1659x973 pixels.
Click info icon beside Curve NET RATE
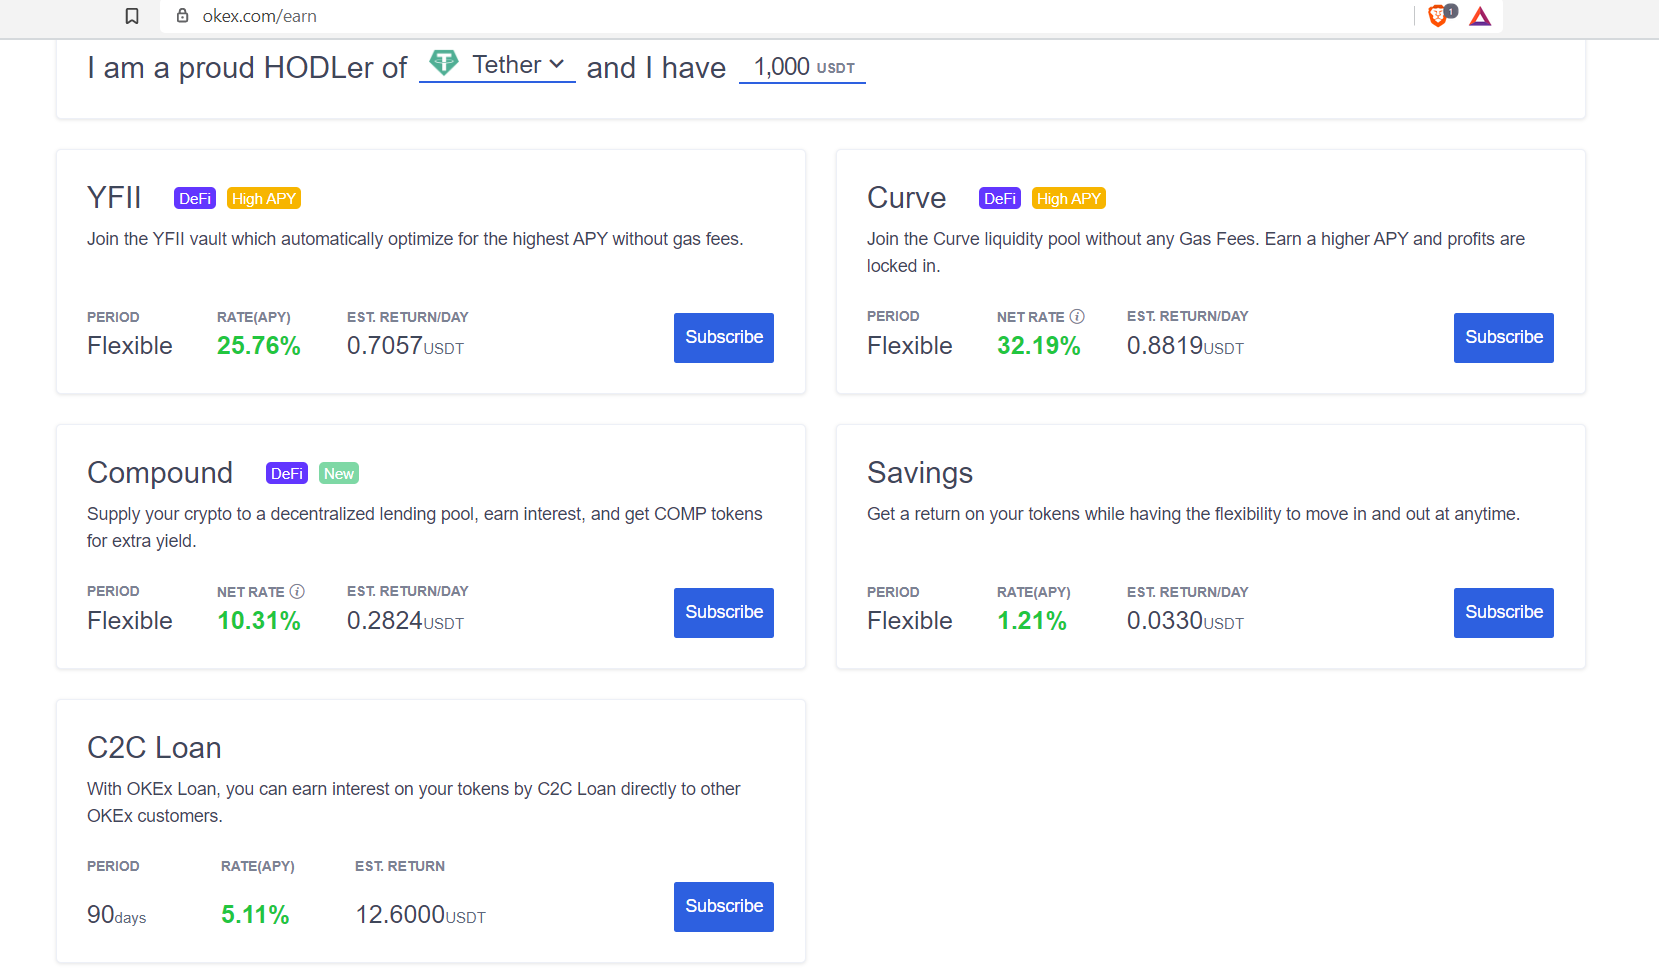1077,316
